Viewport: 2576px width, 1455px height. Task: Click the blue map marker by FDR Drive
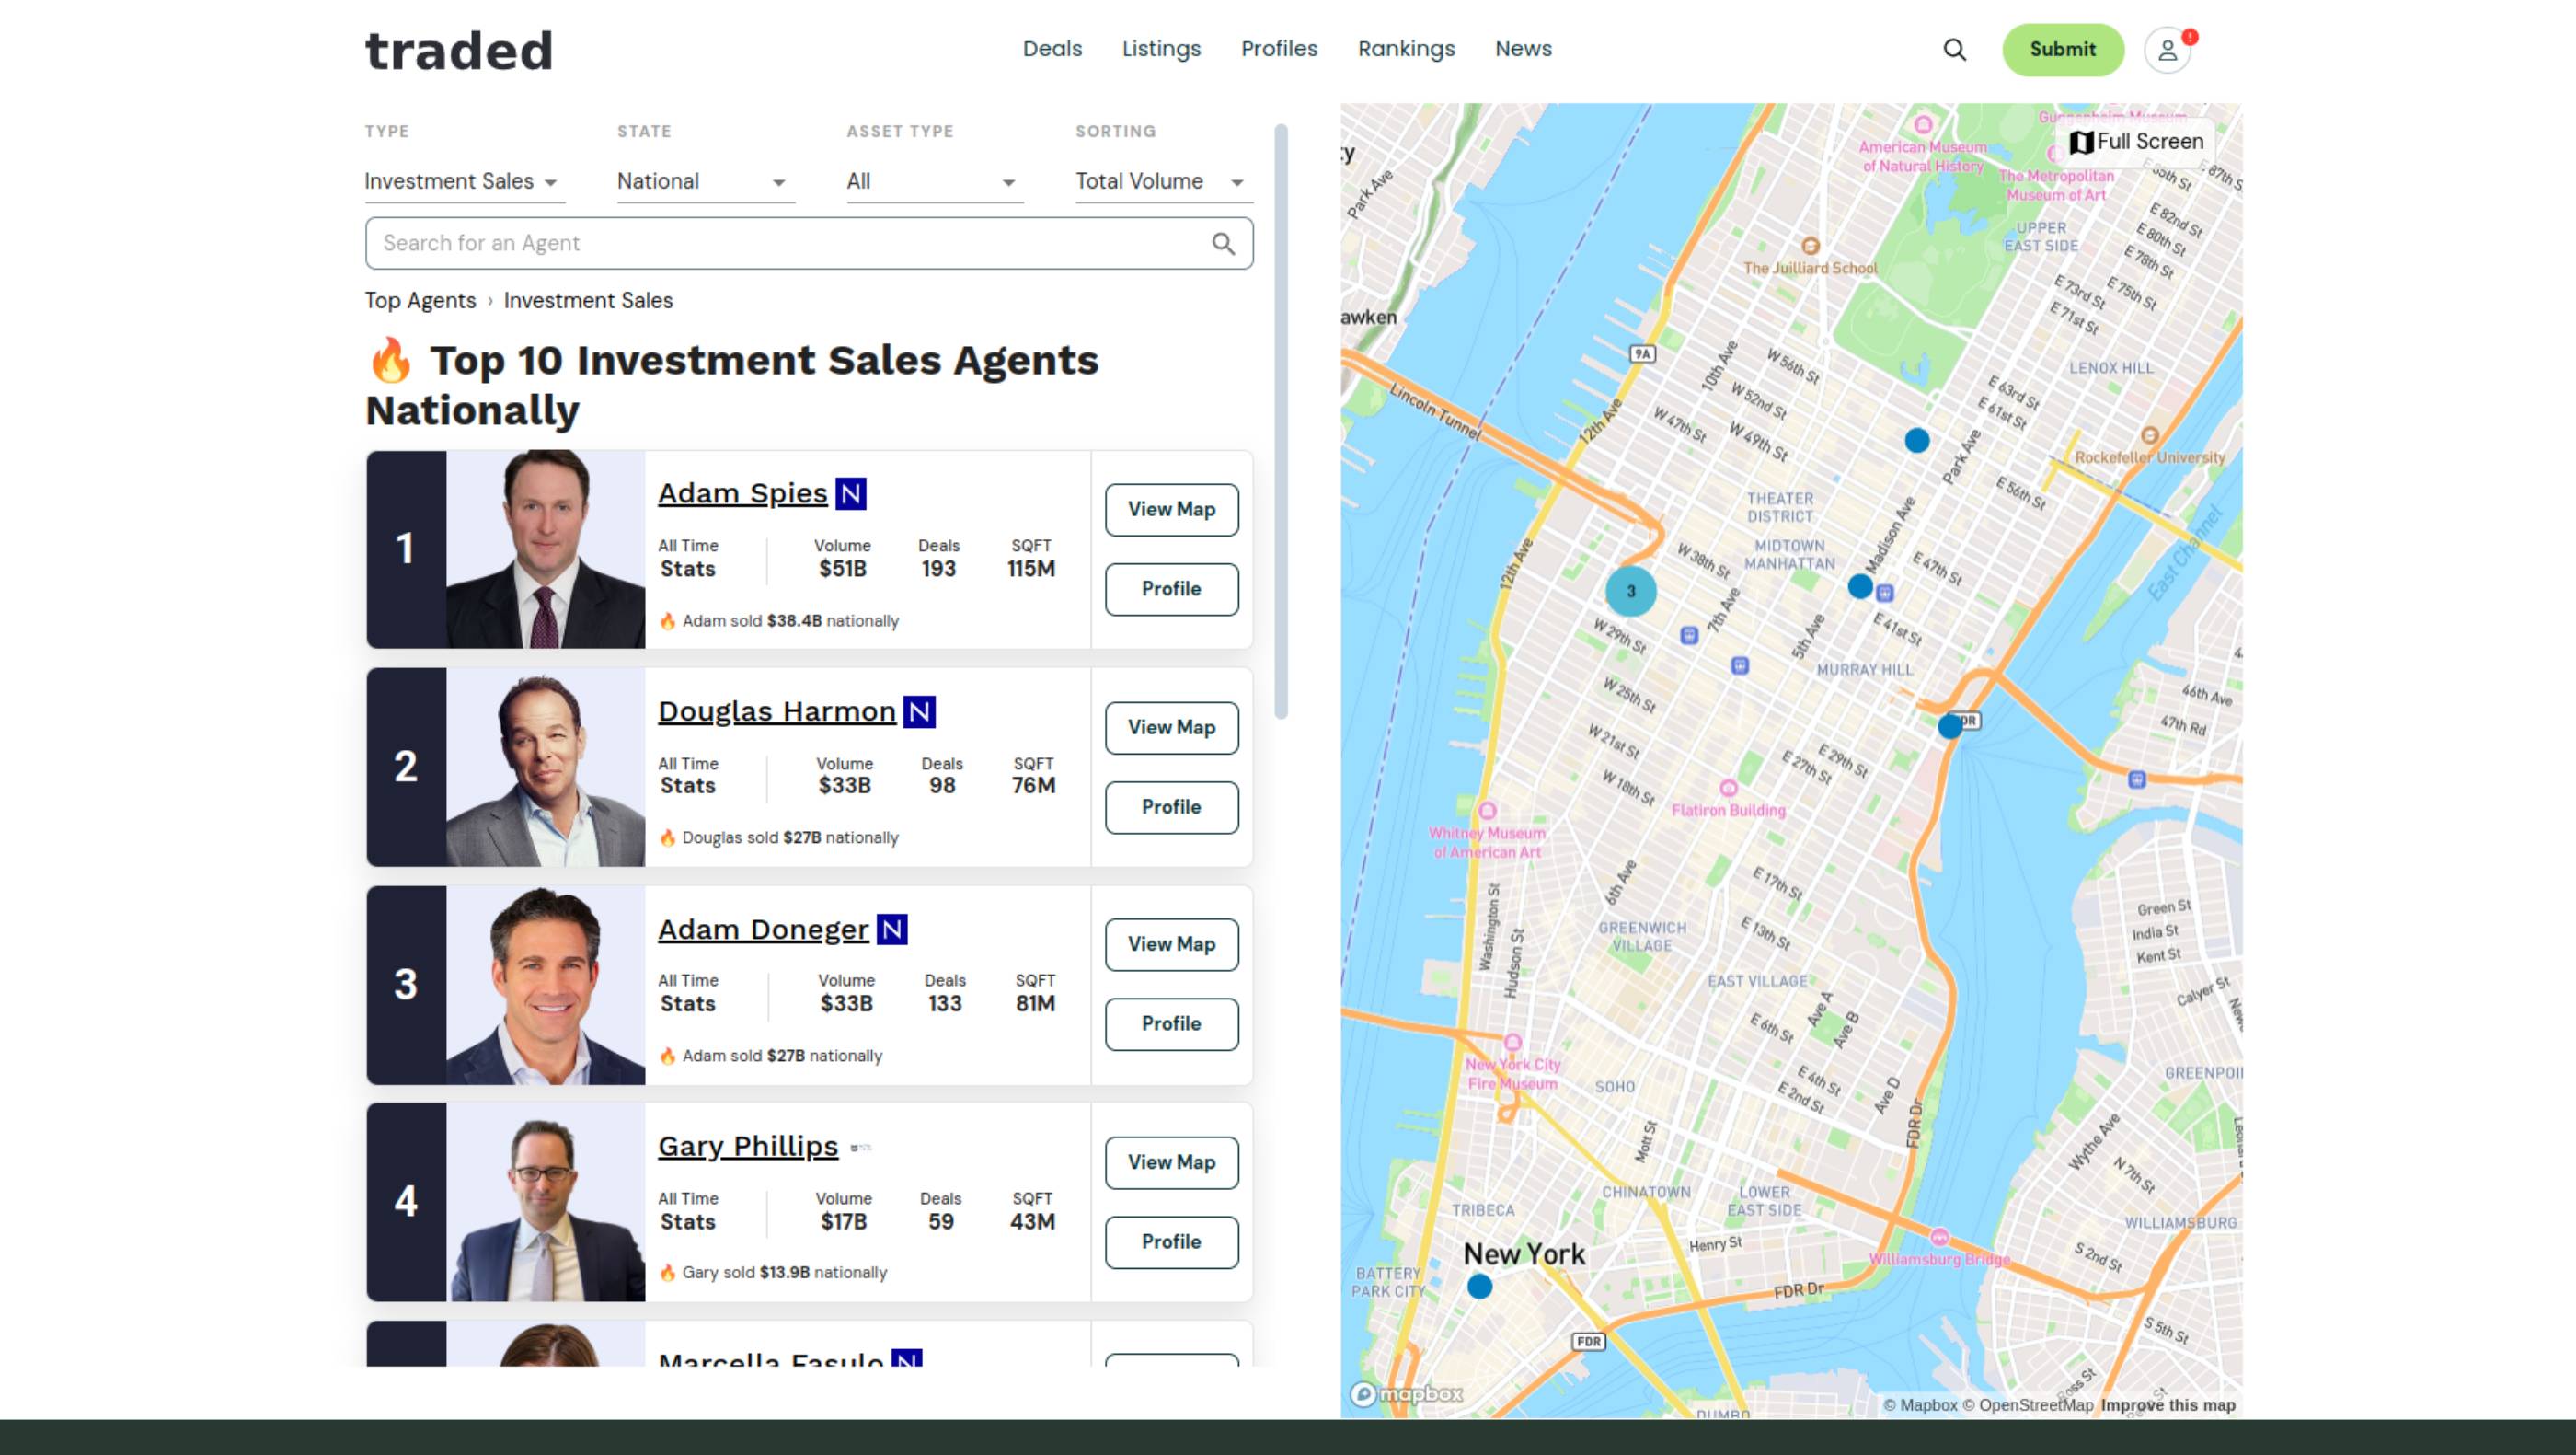click(1950, 726)
